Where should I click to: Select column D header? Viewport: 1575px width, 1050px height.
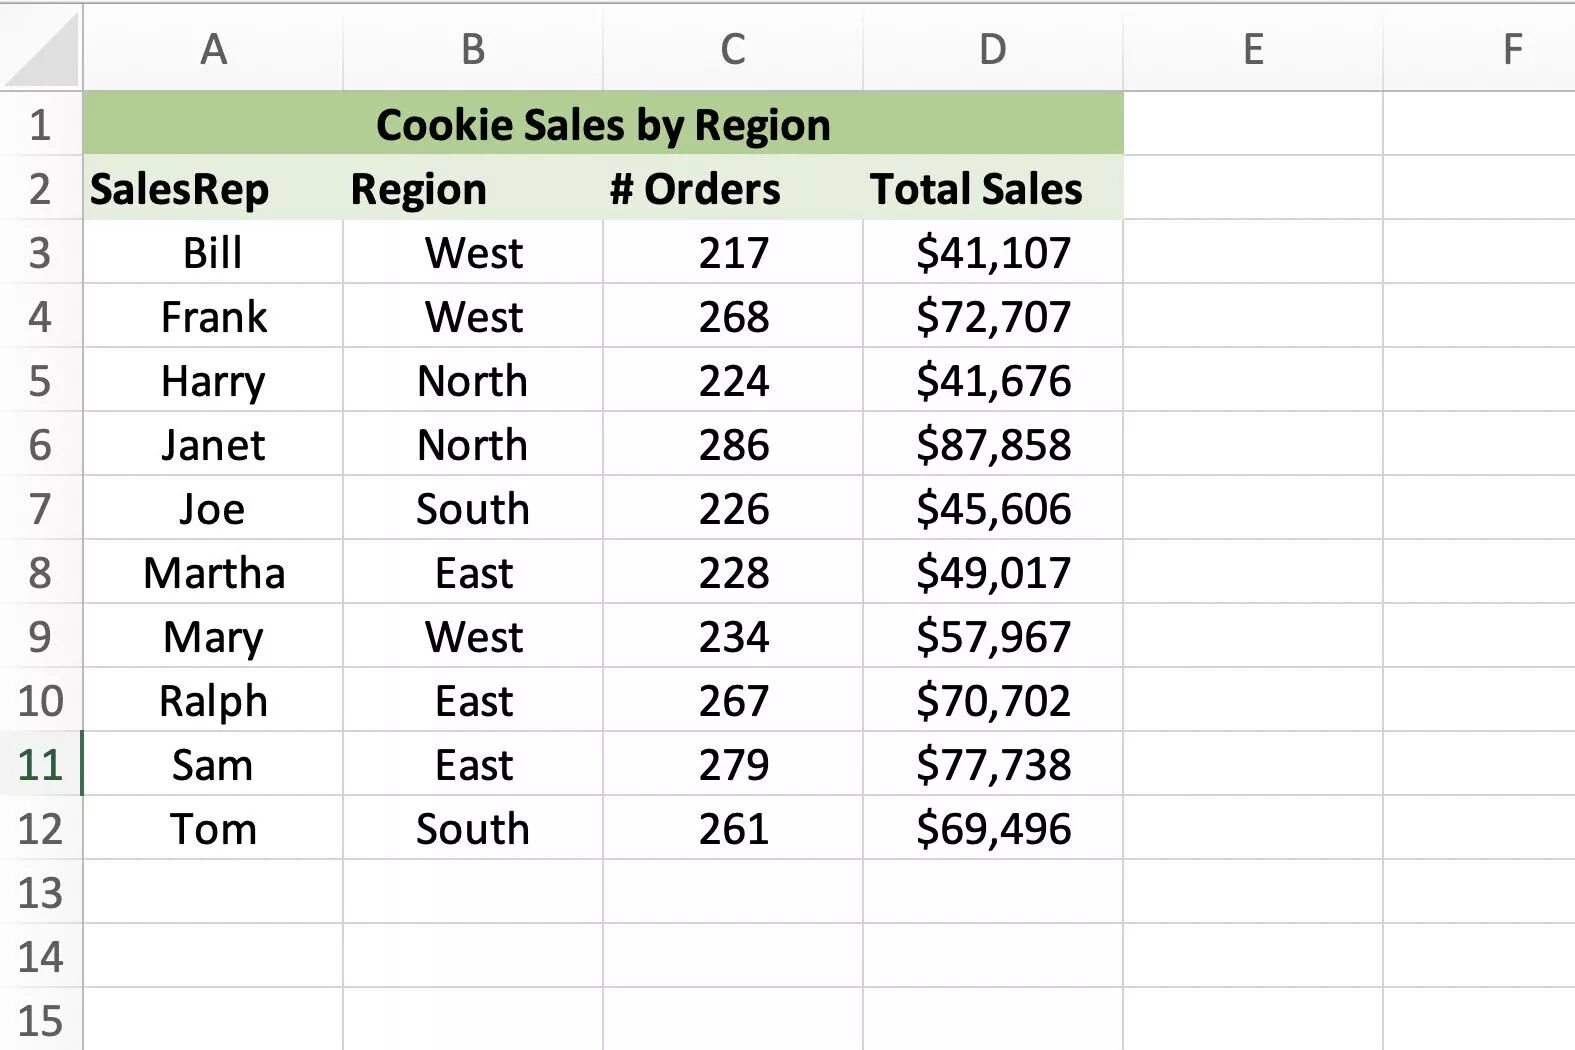click(992, 49)
